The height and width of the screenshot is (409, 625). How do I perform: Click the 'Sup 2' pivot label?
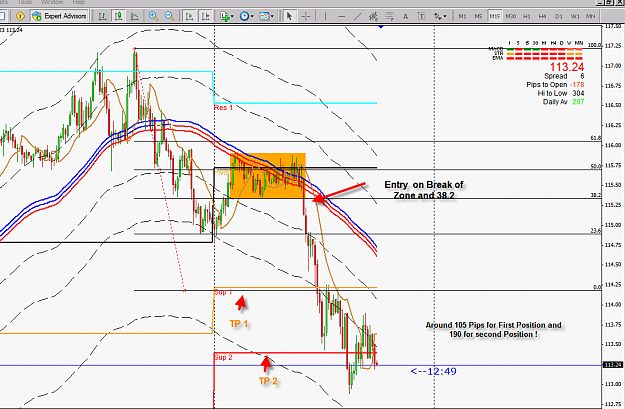[x=223, y=357]
